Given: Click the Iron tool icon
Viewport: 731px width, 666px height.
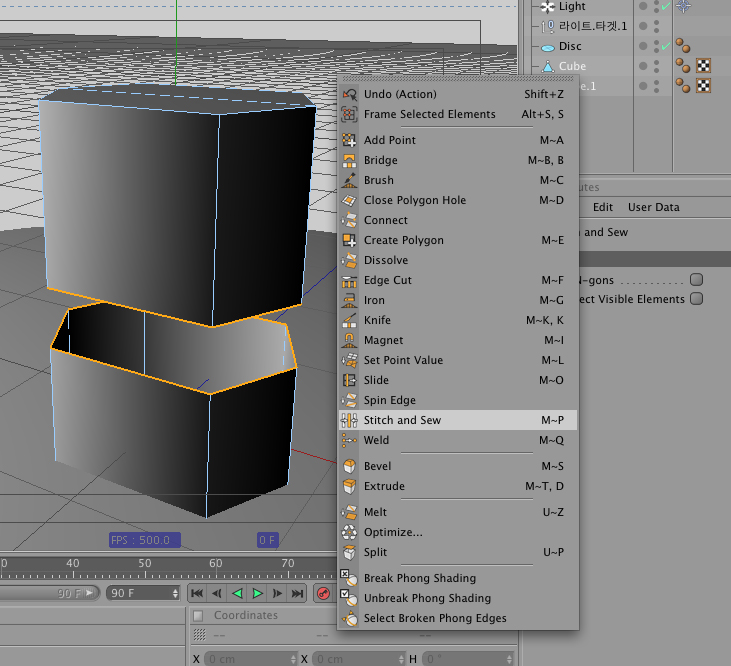Looking at the screenshot, I should tap(349, 300).
